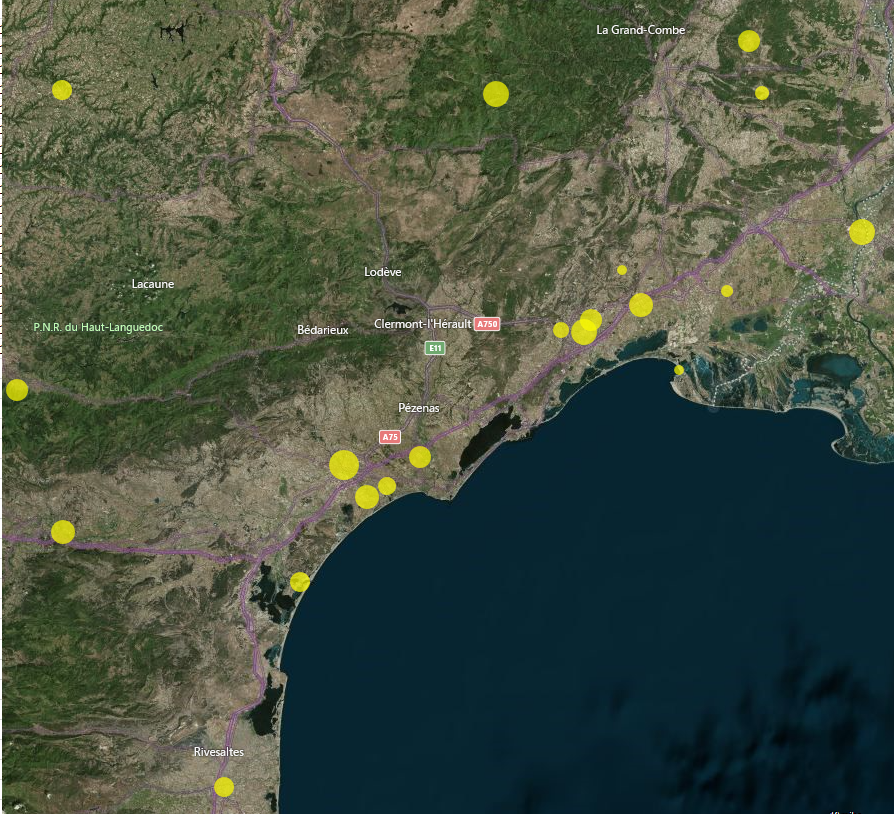
Task: Click the yellow marker near La Grand-Combe
Action: [747, 42]
